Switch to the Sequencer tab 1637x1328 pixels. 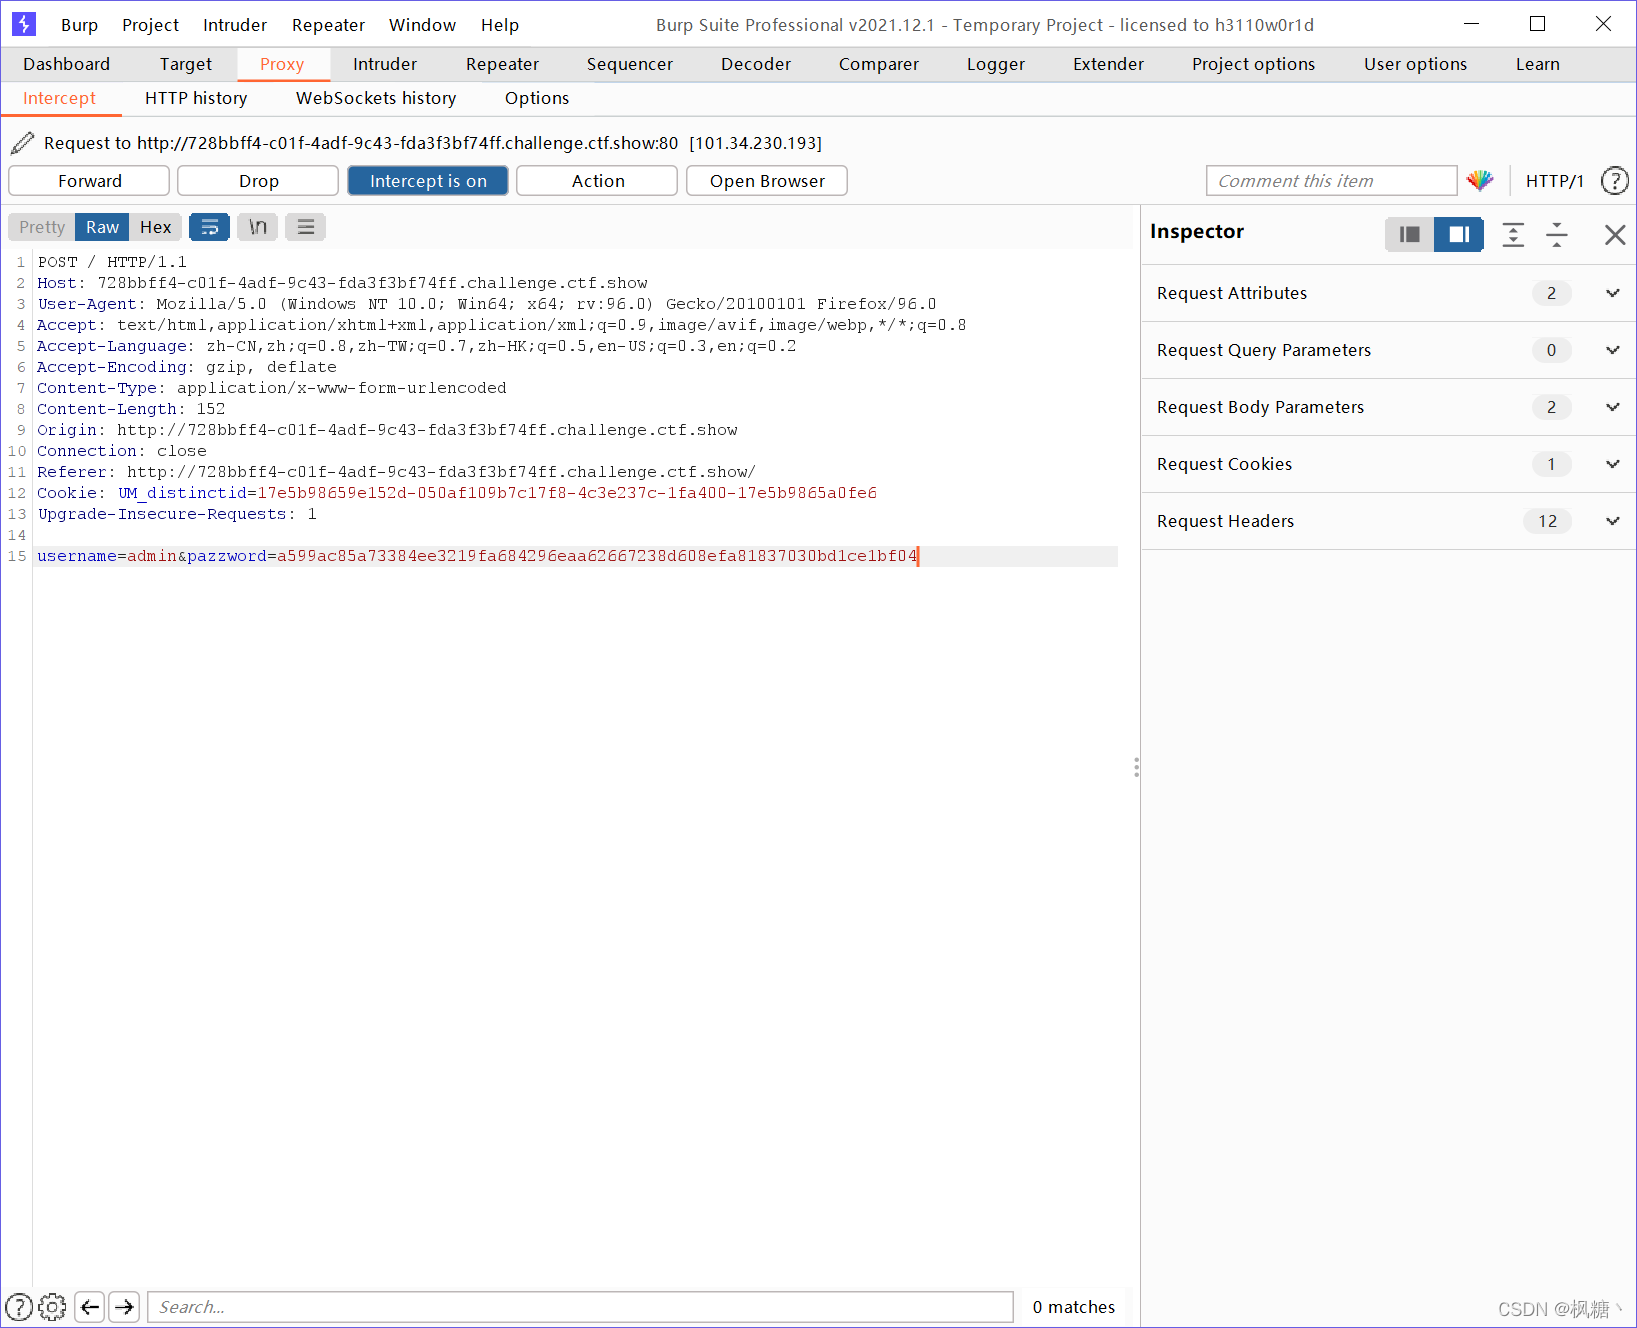pos(630,64)
